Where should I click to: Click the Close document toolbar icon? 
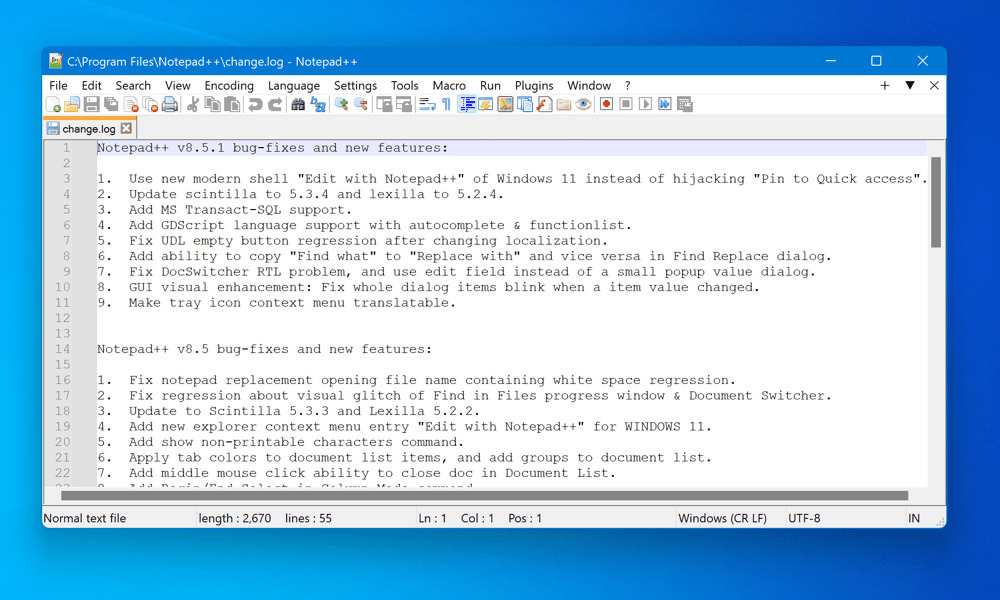[x=131, y=105]
